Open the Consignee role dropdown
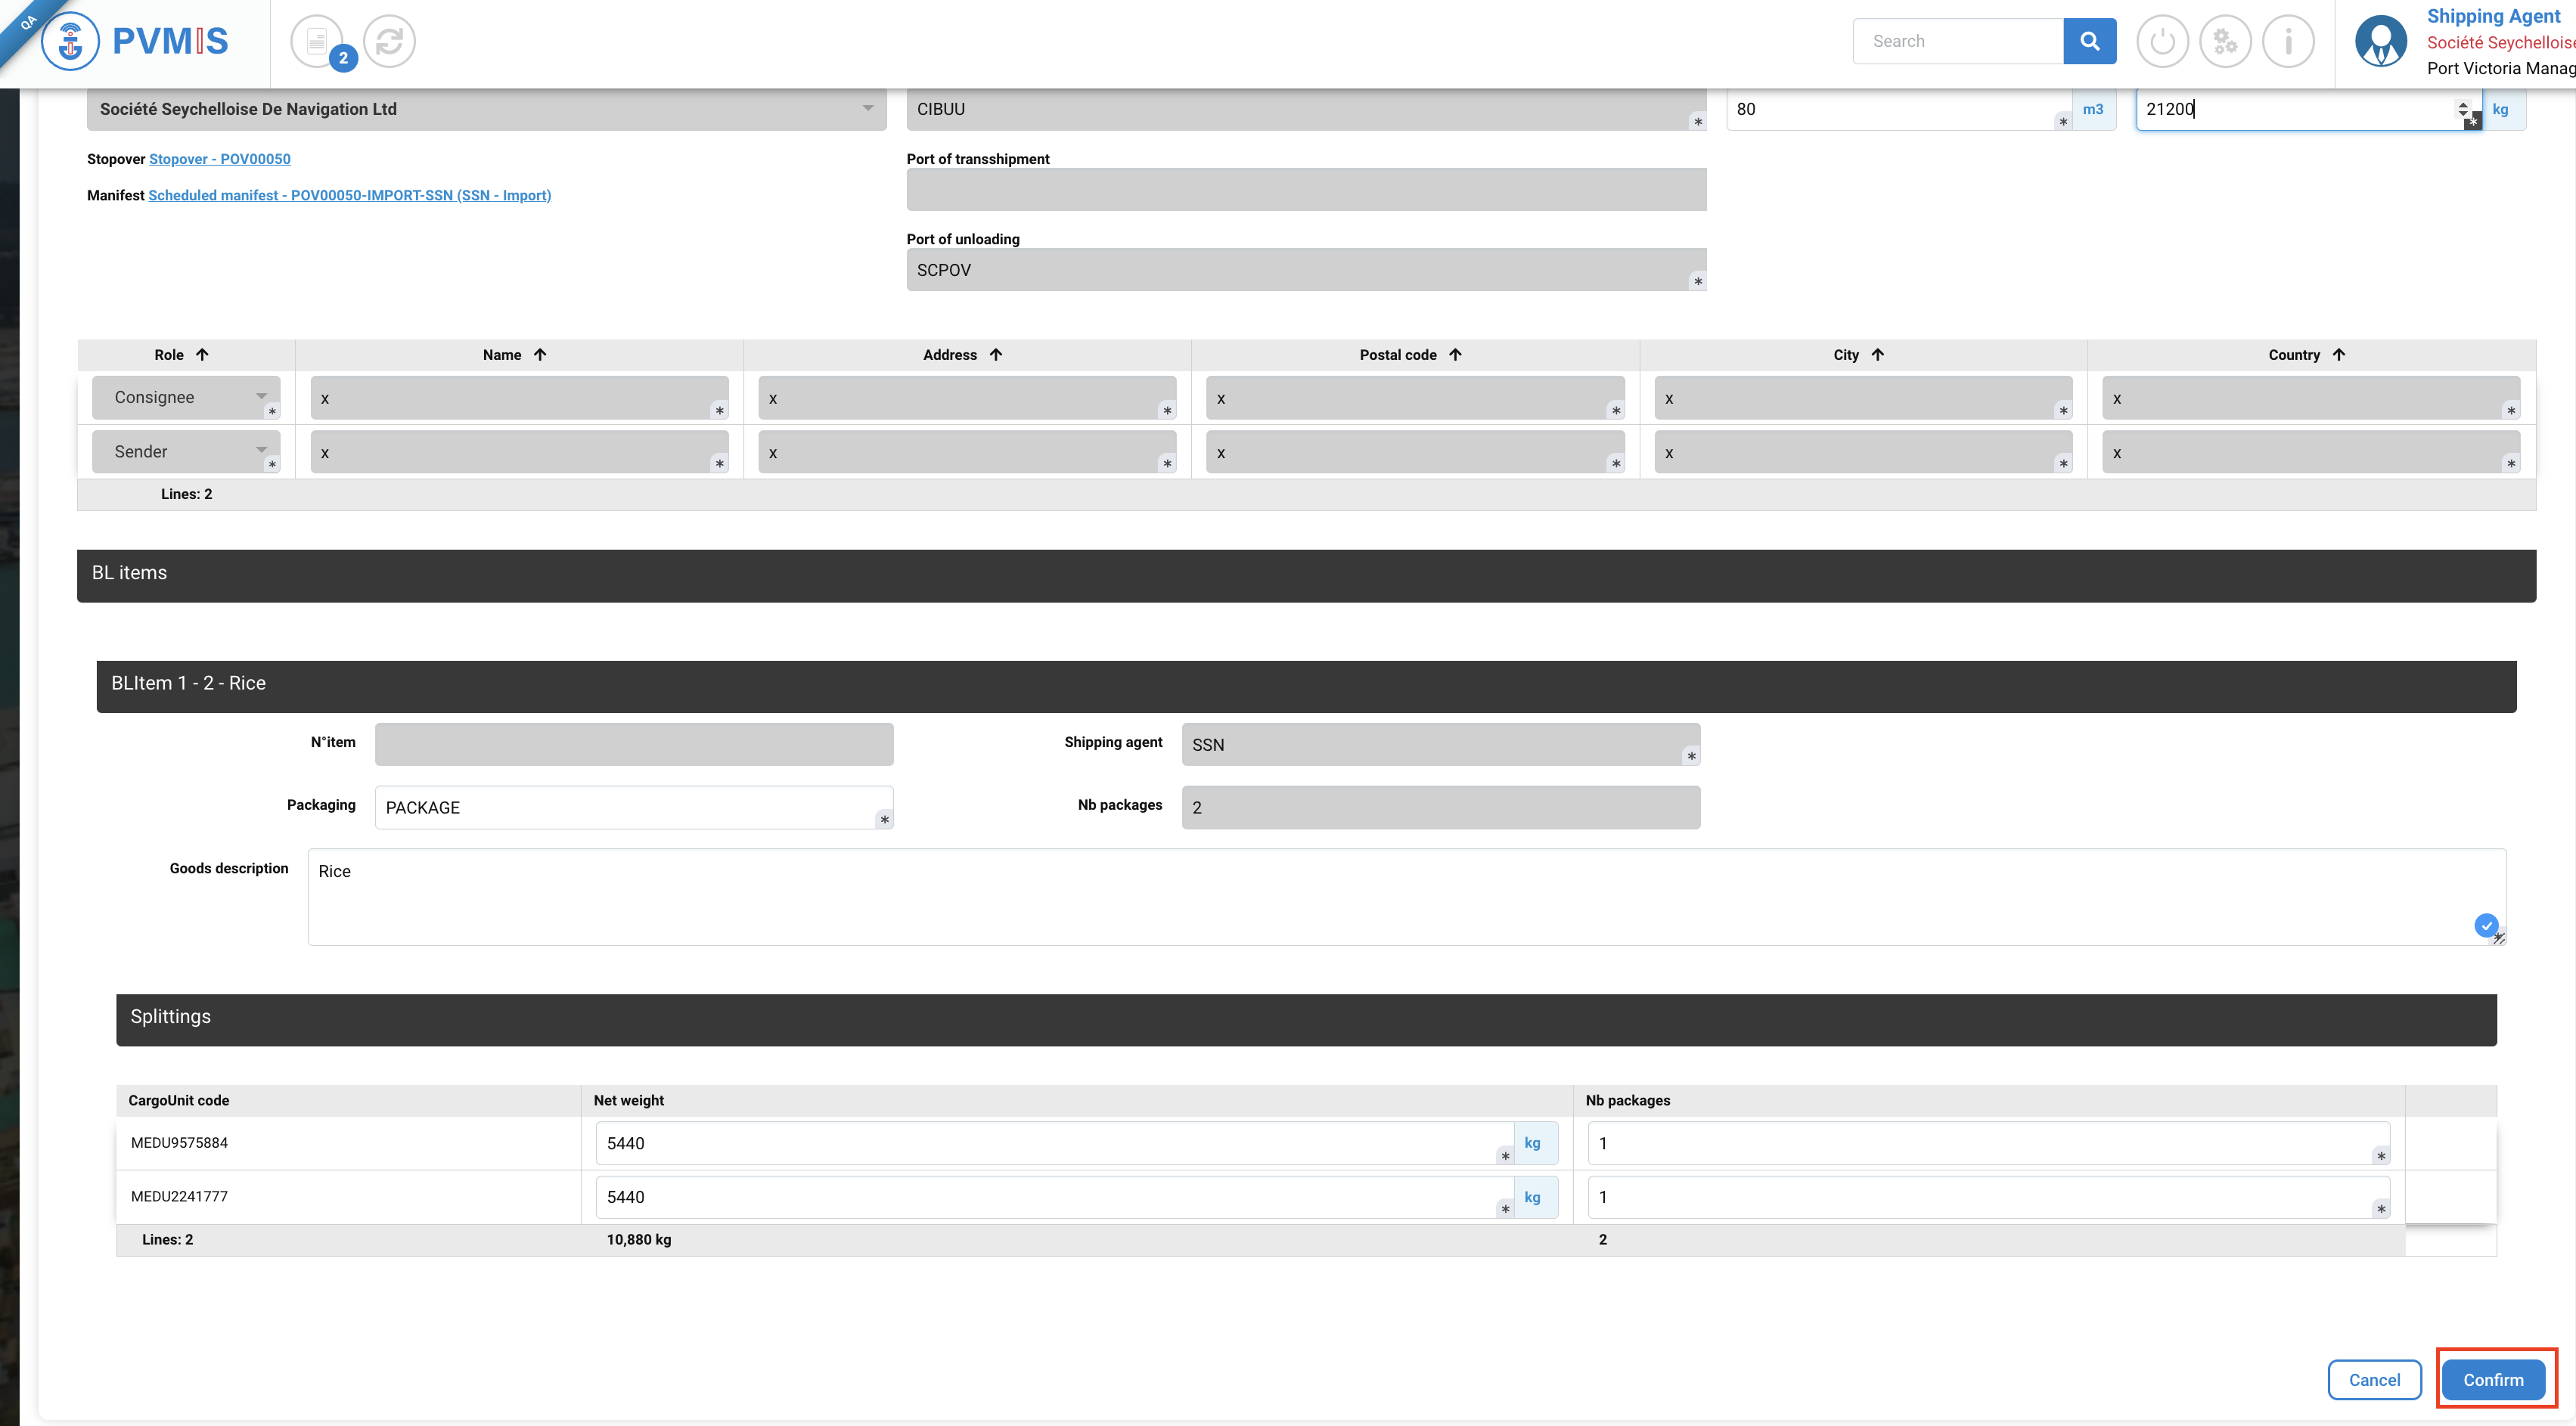 [186, 397]
